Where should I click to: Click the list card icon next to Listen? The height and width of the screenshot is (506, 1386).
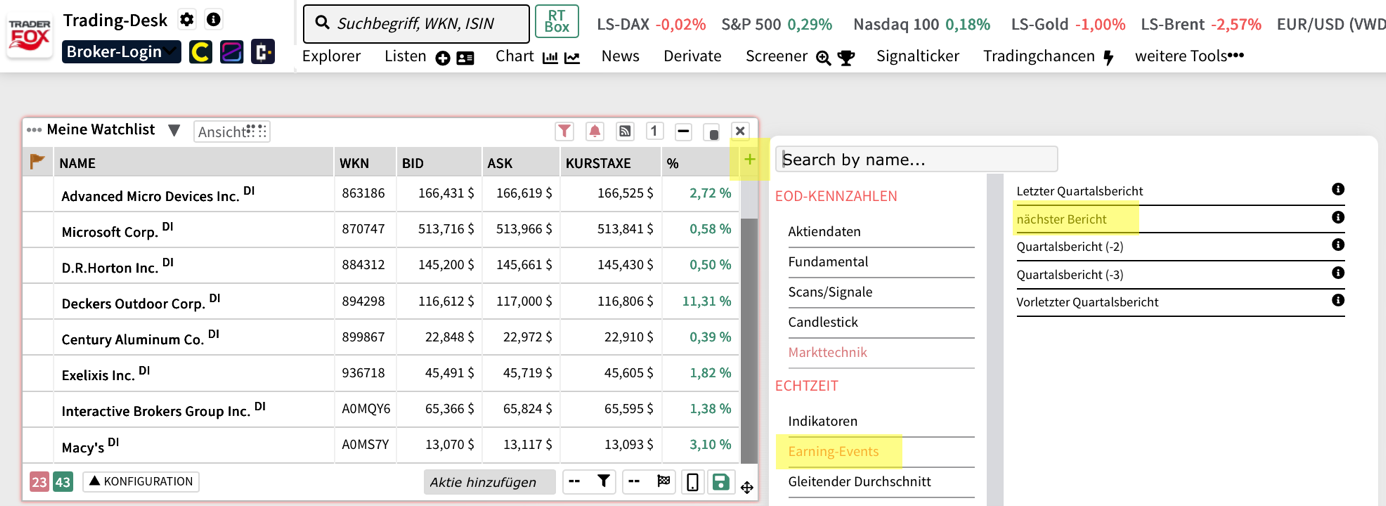pyautogui.click(x=465, y=58)
